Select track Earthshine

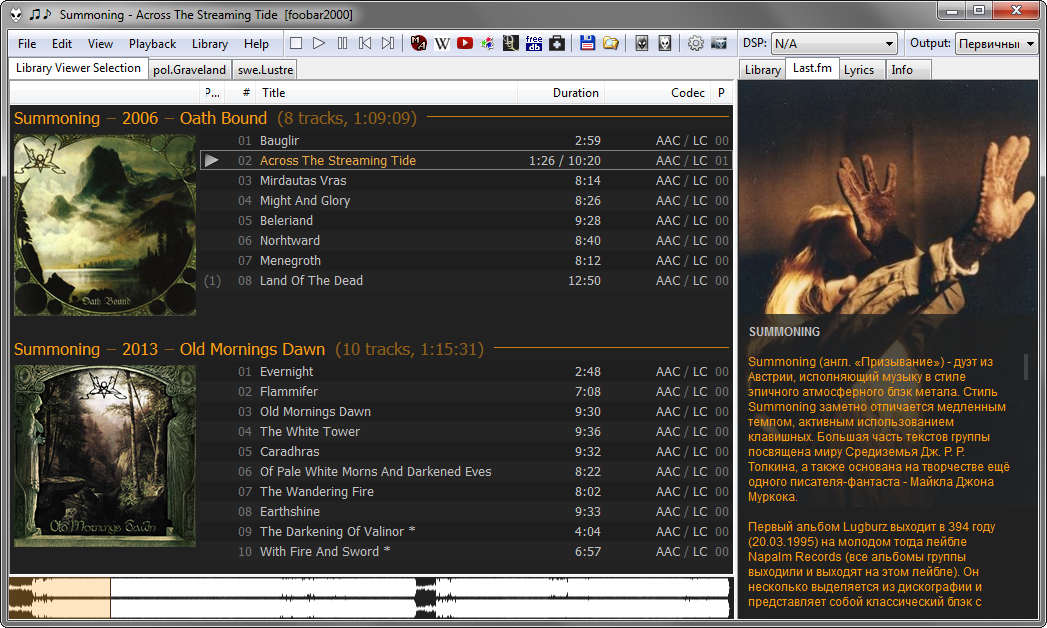[x=466, y=512]
